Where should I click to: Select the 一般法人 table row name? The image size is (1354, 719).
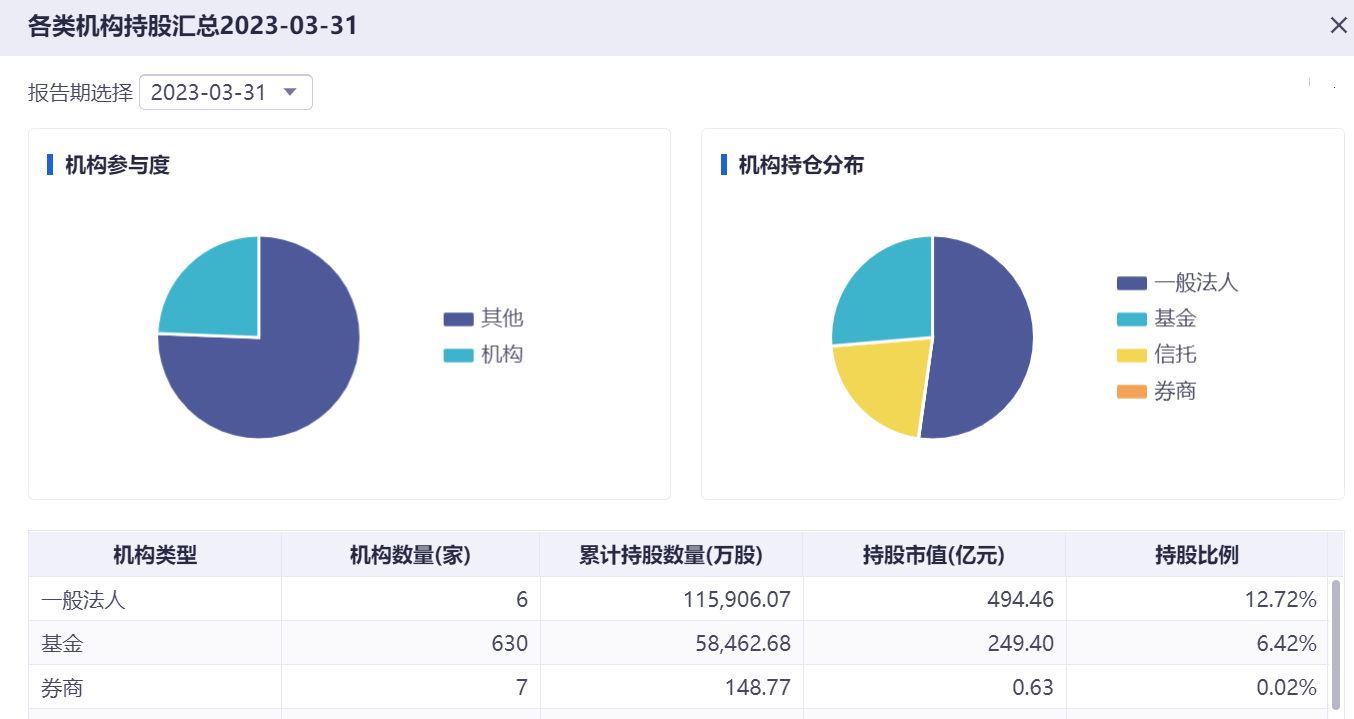coord(83,600)
